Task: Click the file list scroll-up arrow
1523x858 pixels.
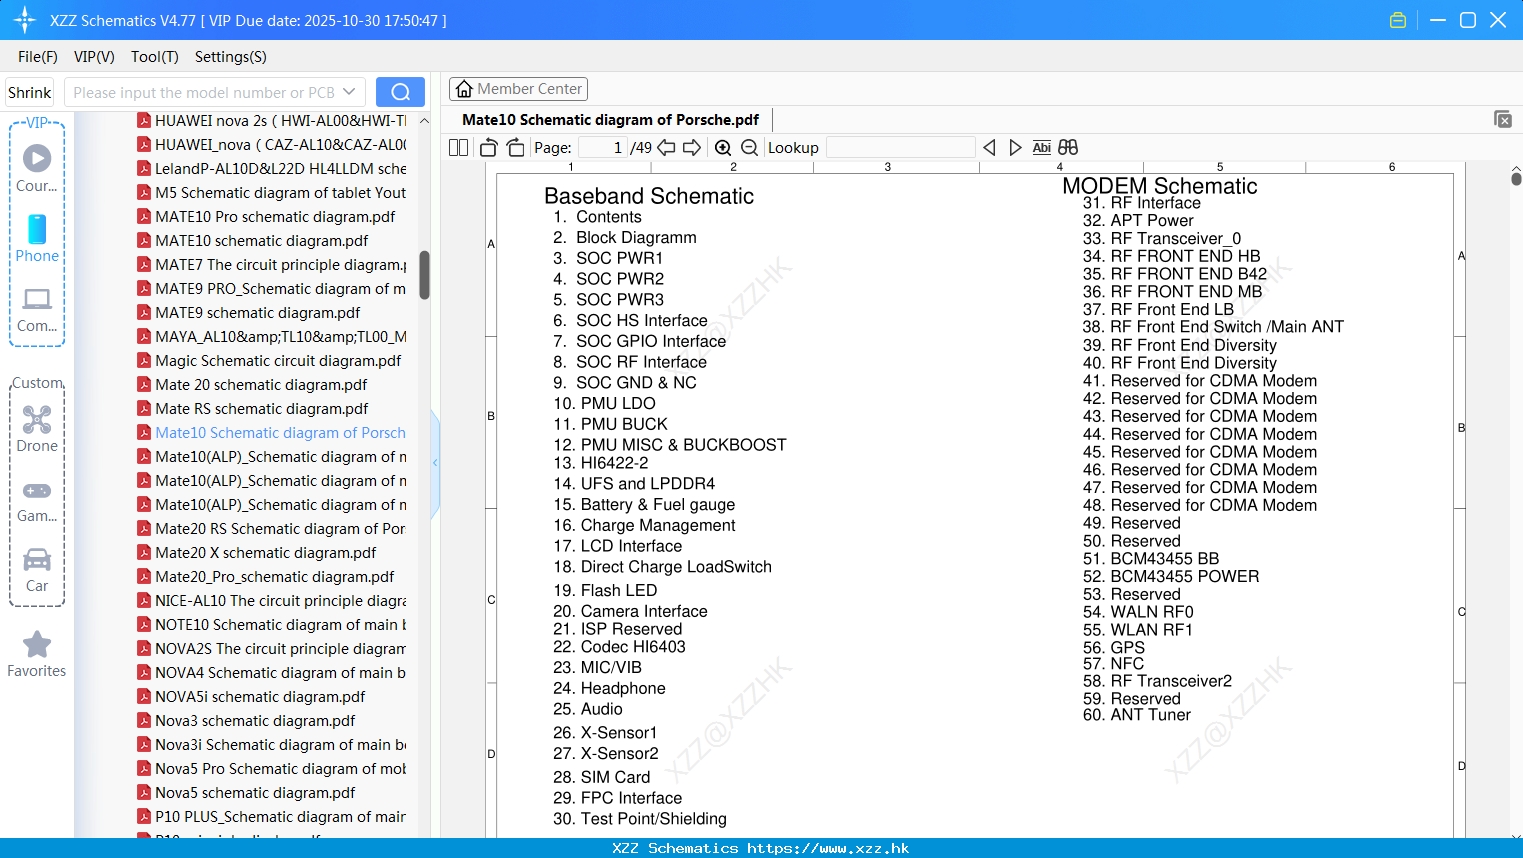Action: coord(424,120)
